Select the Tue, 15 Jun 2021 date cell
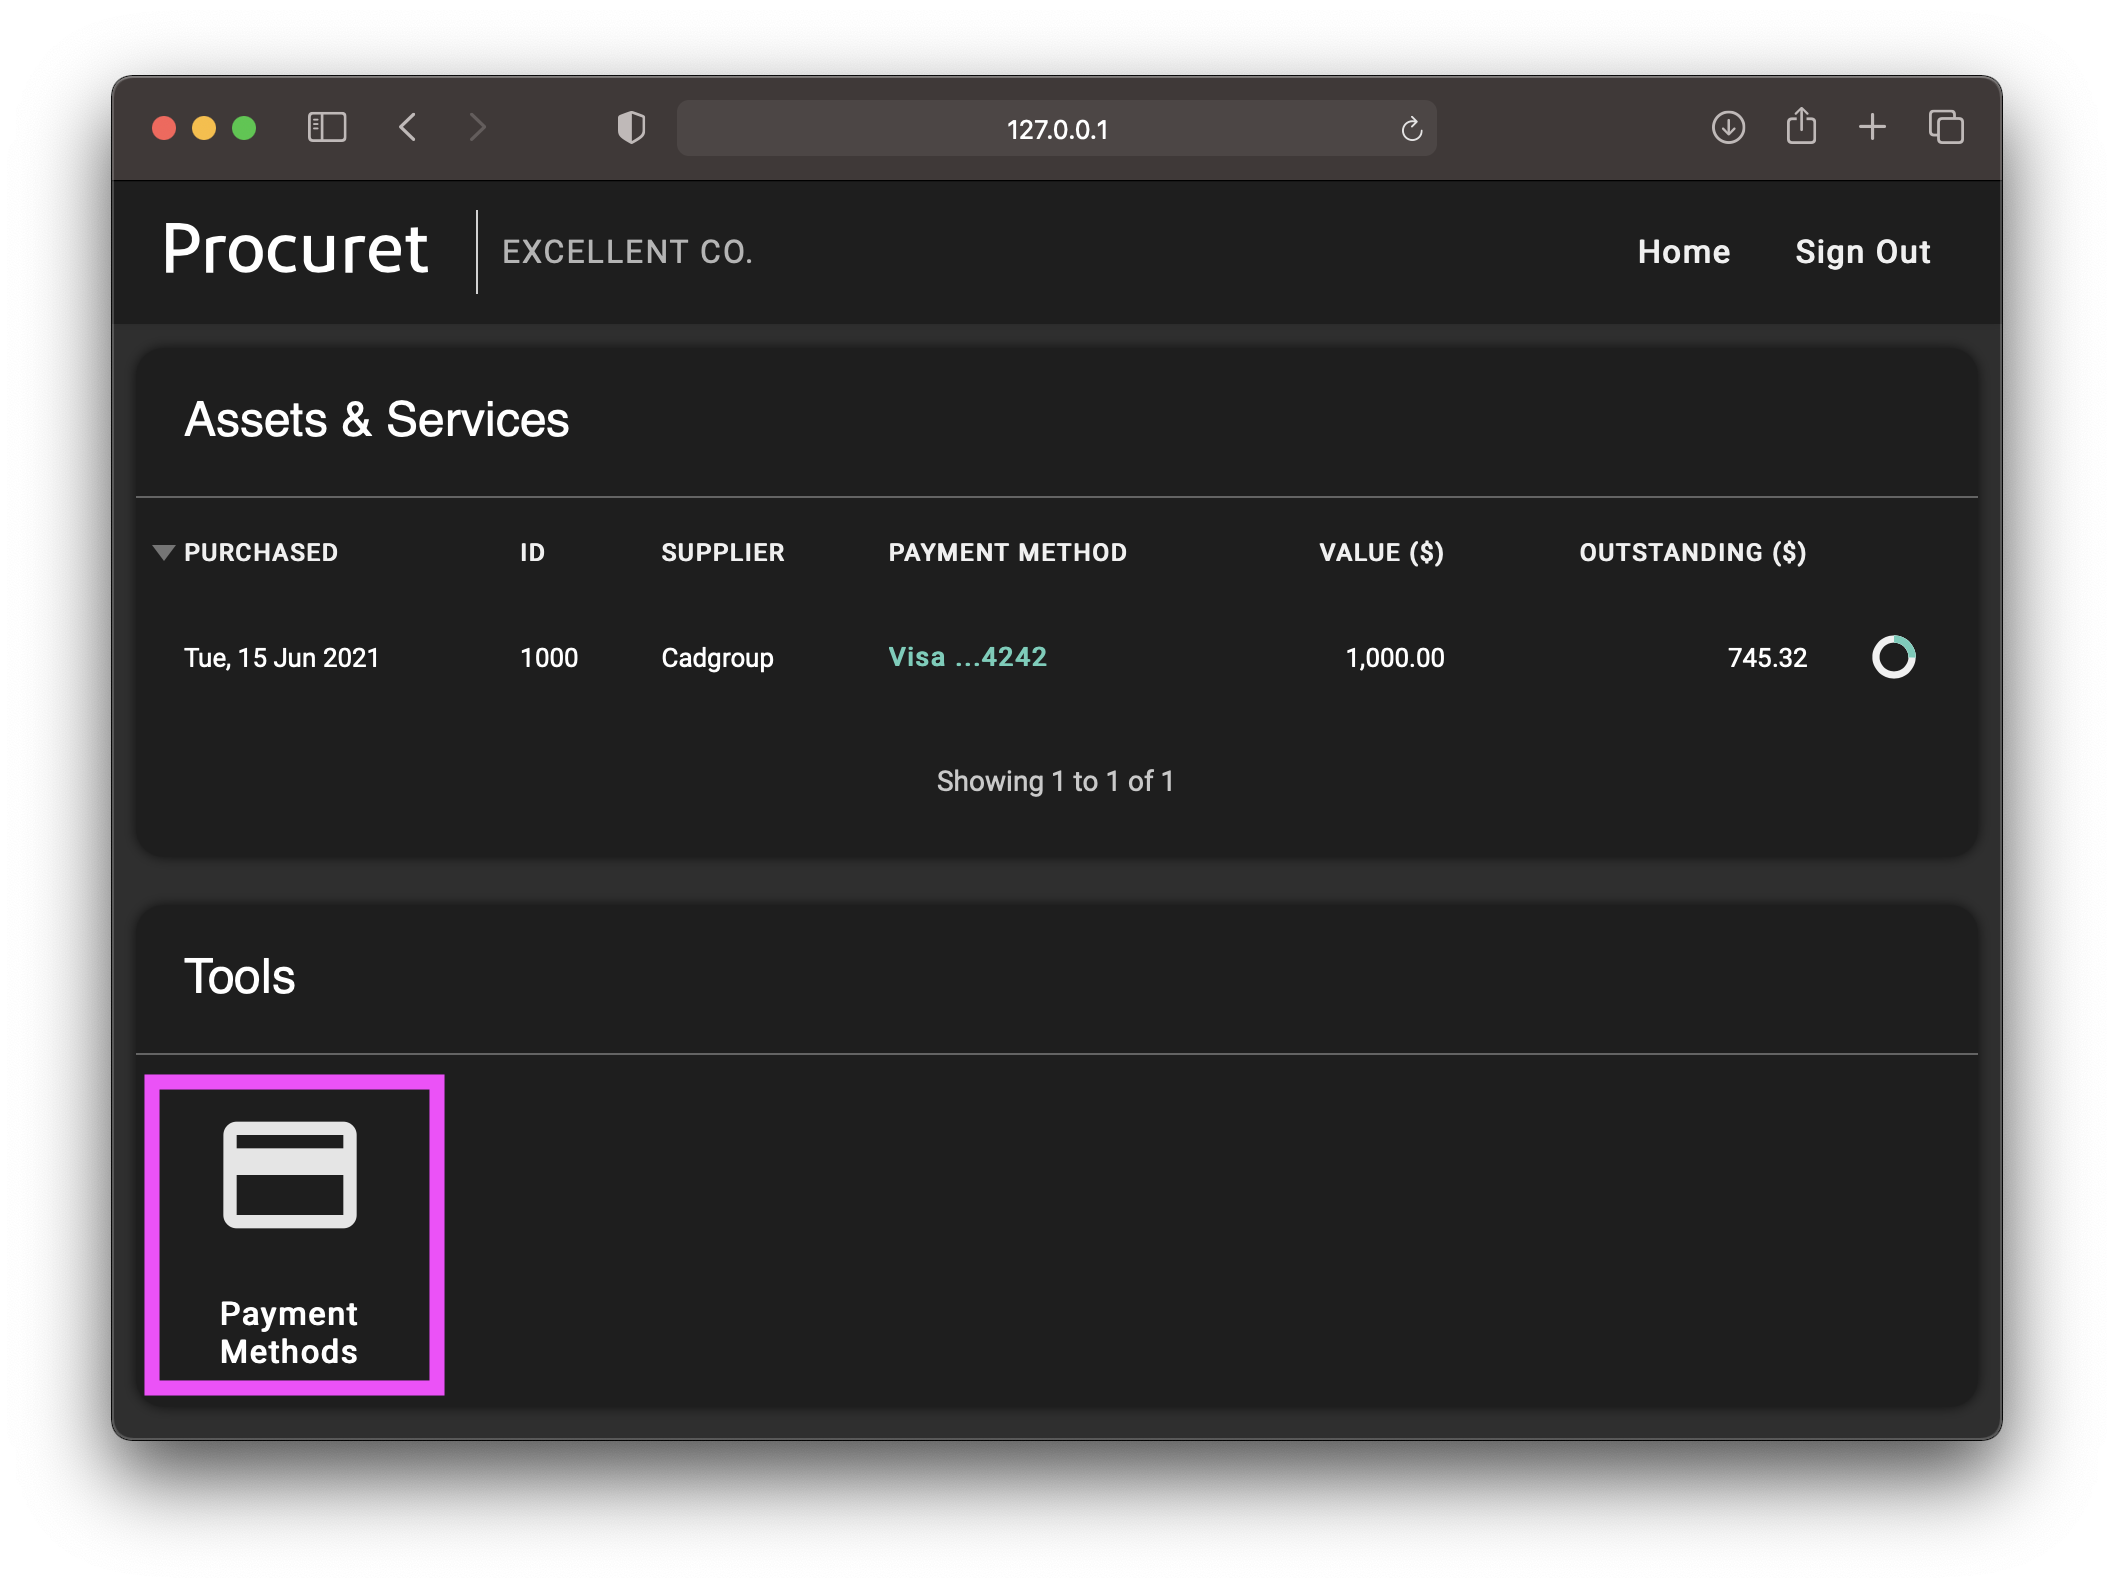 (x=281, y=658)
